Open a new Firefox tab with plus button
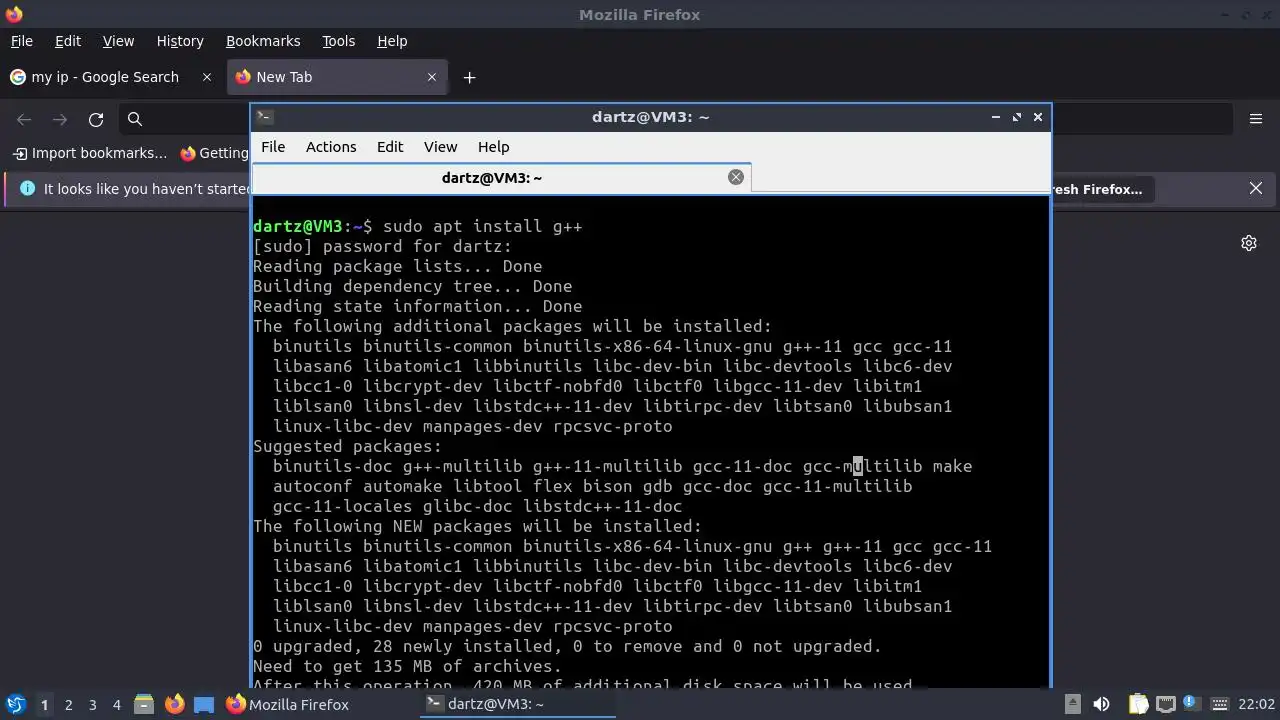The height and width of the screenshot is (720, 1280). coord(469,77)
